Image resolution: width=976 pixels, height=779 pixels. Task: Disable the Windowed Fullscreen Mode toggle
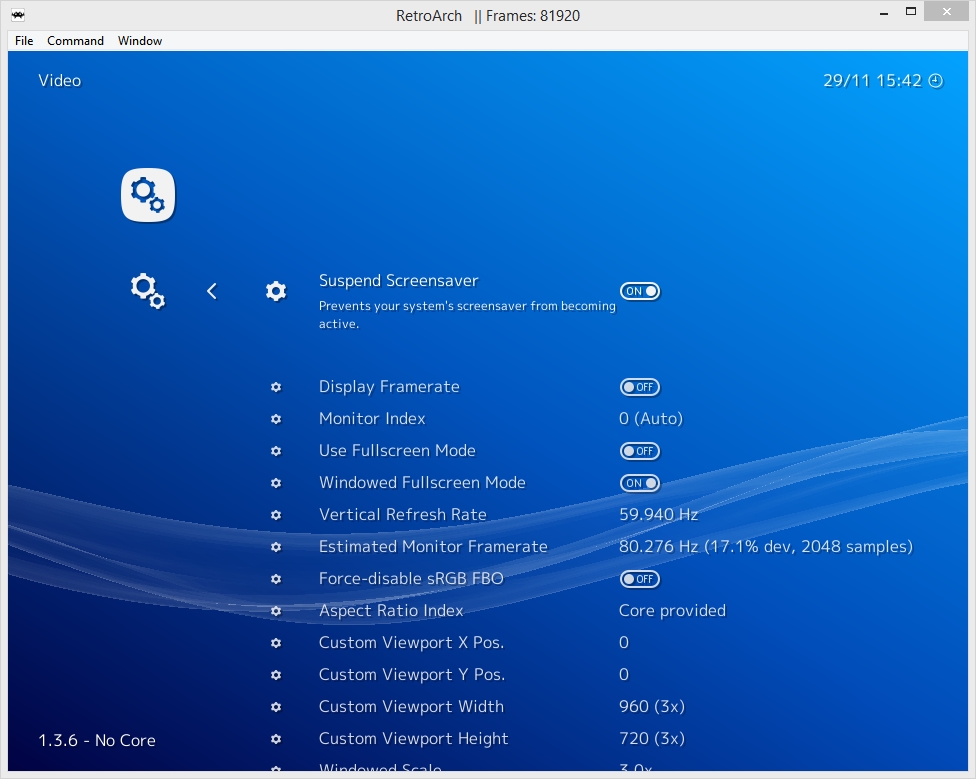[639, 483]
